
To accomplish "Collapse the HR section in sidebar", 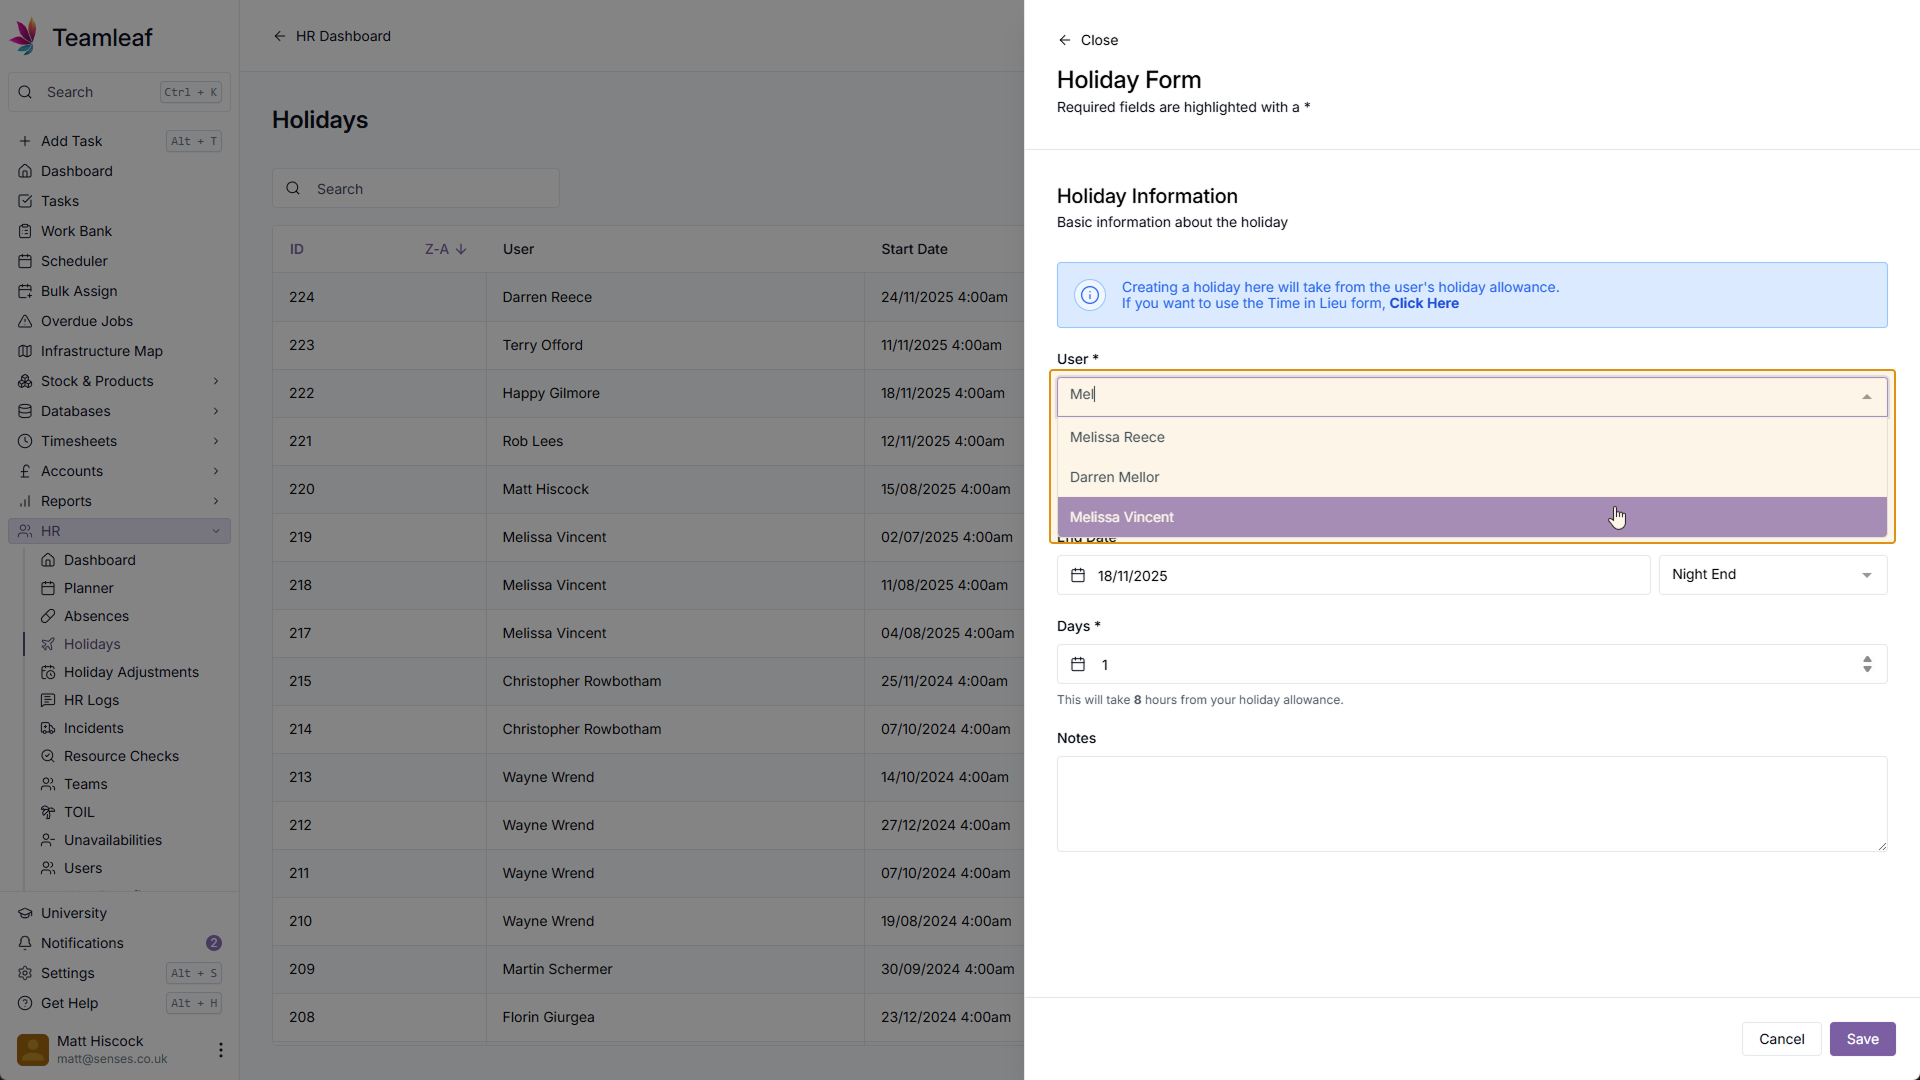I will (215, 531).
